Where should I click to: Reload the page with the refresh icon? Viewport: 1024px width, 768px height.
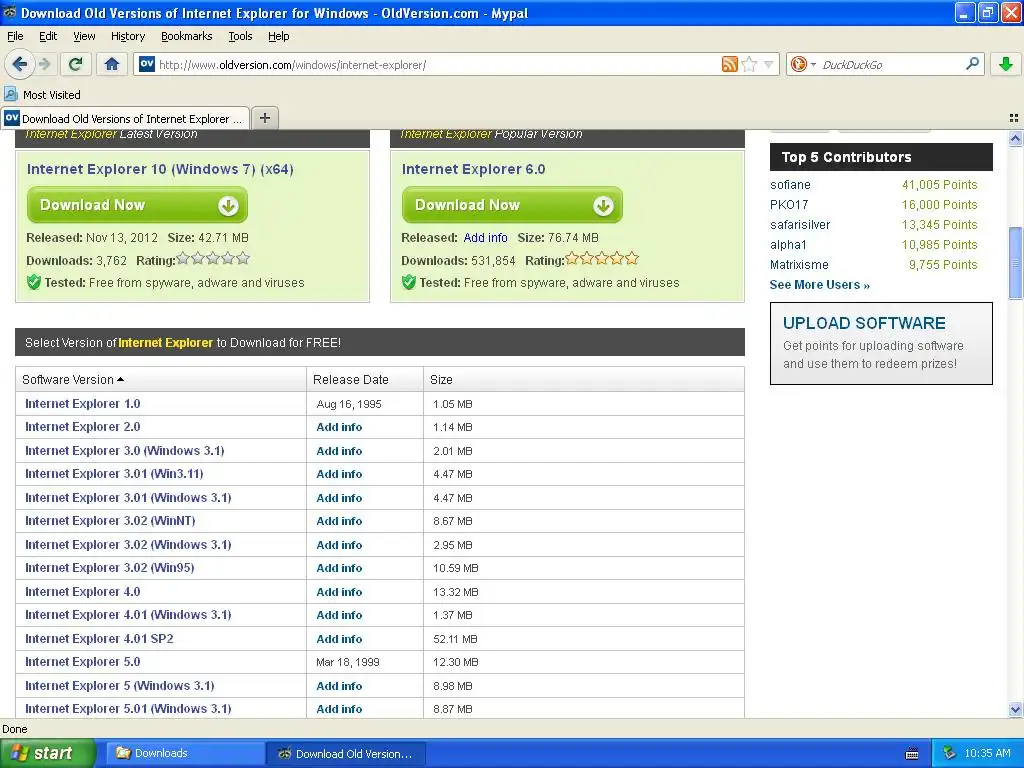[76, 64]
